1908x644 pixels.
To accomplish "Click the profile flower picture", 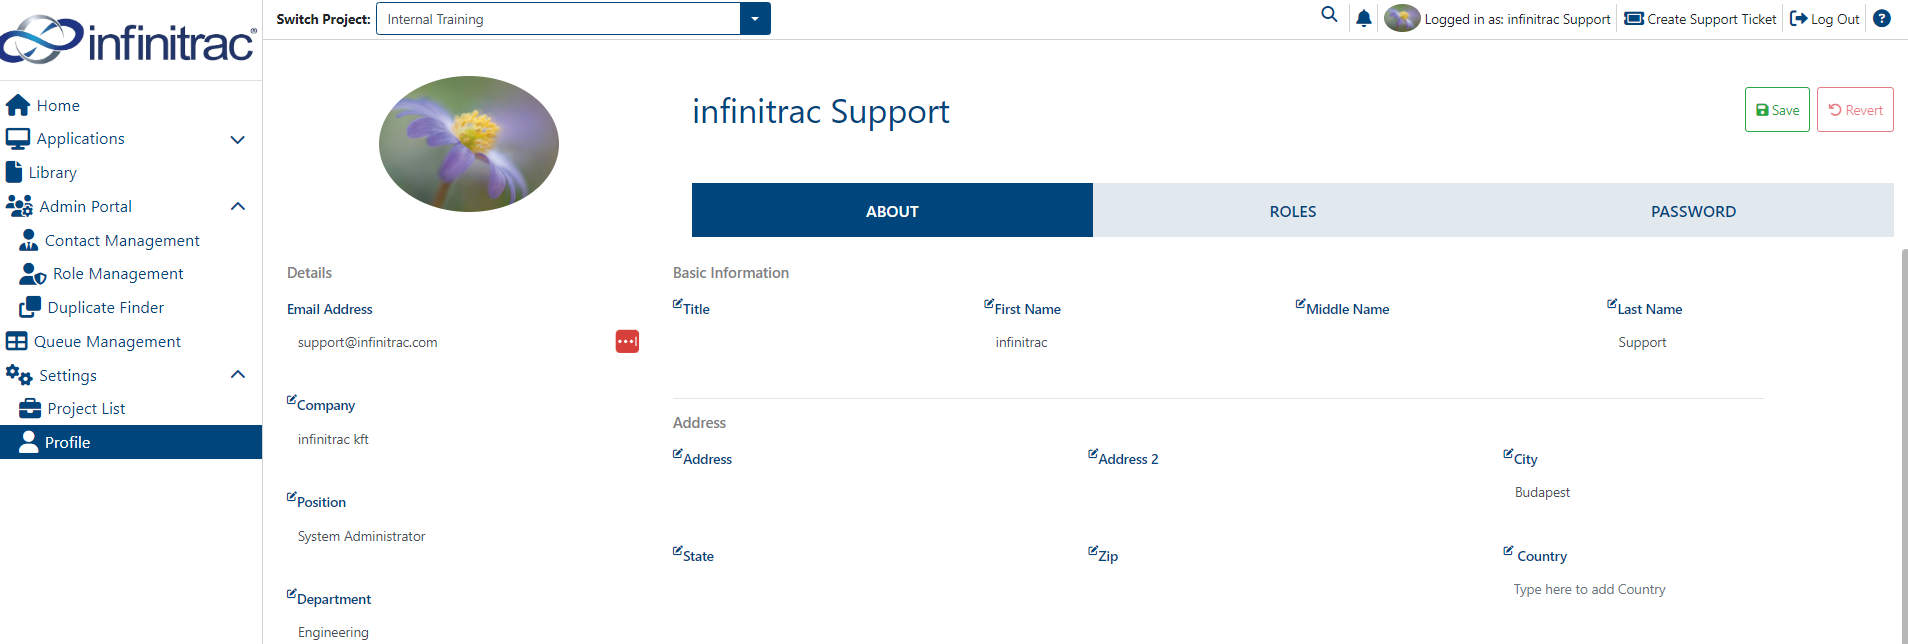I will [469, 144].
